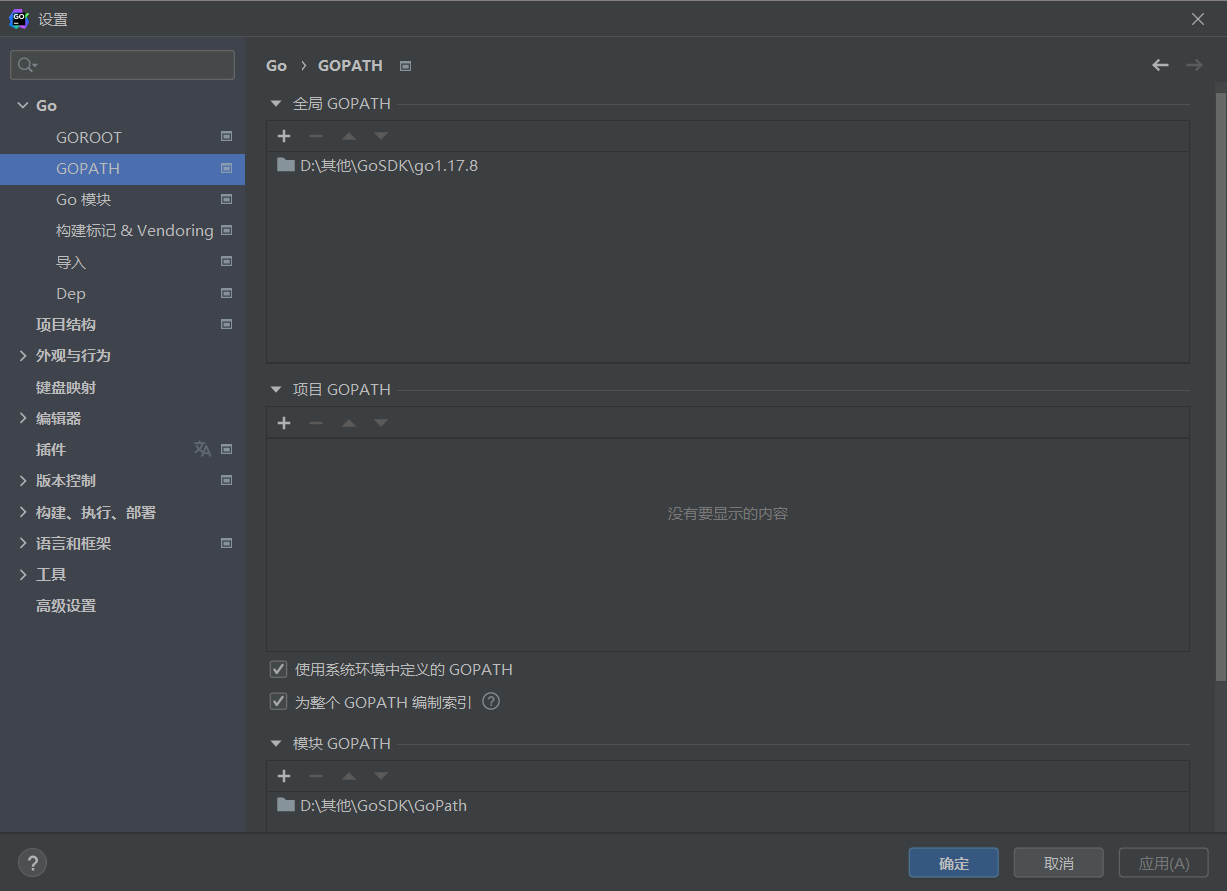1227x891 pixels.
Task: Click the settings search field
Action: click(122, 65)
